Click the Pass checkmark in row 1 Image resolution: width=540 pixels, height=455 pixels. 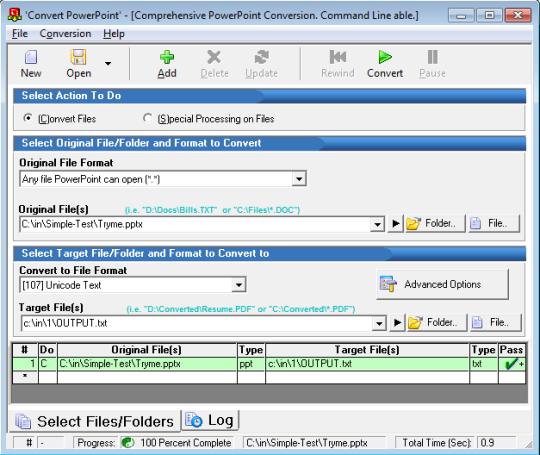(512, 364)
